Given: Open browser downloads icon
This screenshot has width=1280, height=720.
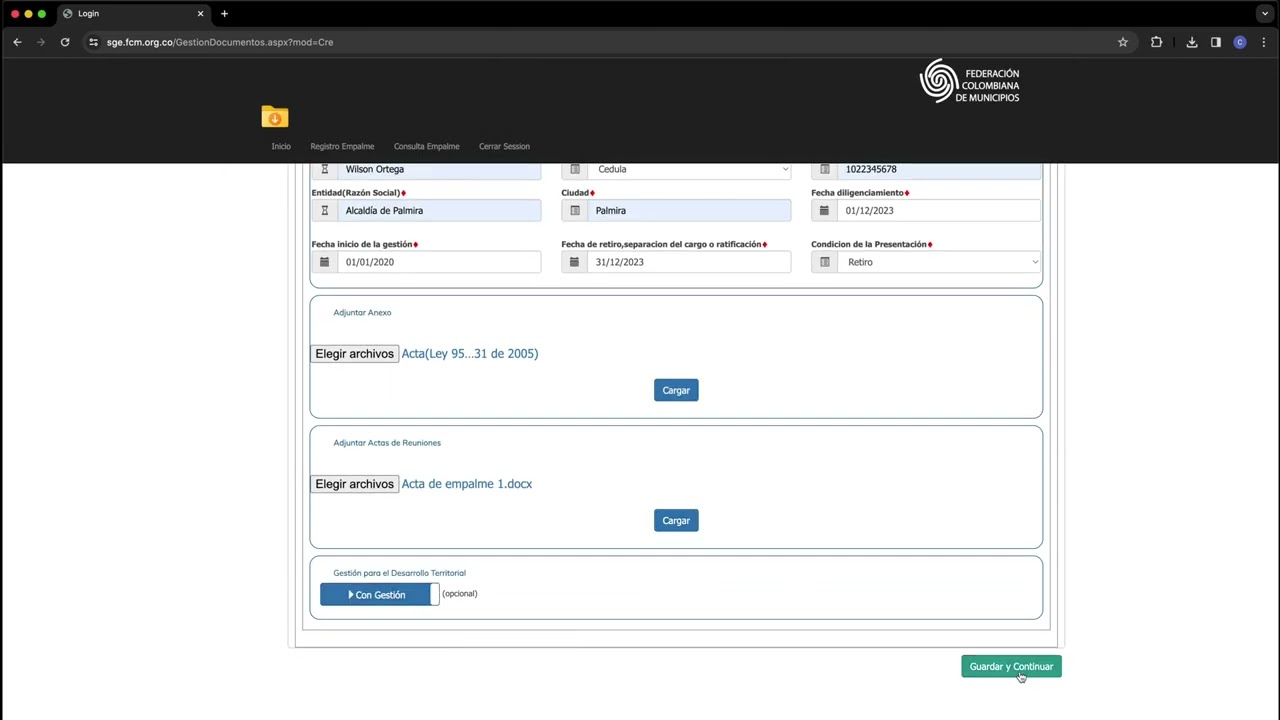Looking at the screenshot, I should pos(1192,42).
